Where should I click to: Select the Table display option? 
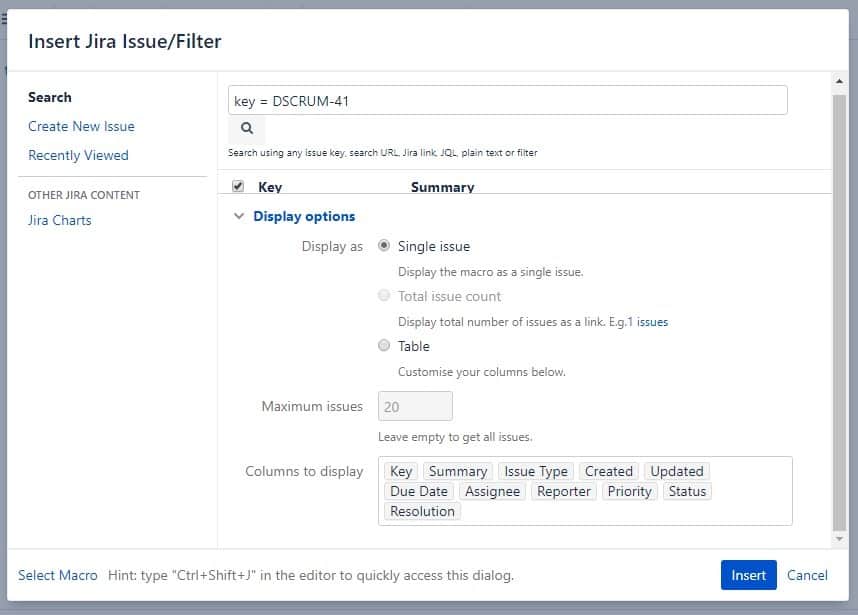tap(384, 345)
